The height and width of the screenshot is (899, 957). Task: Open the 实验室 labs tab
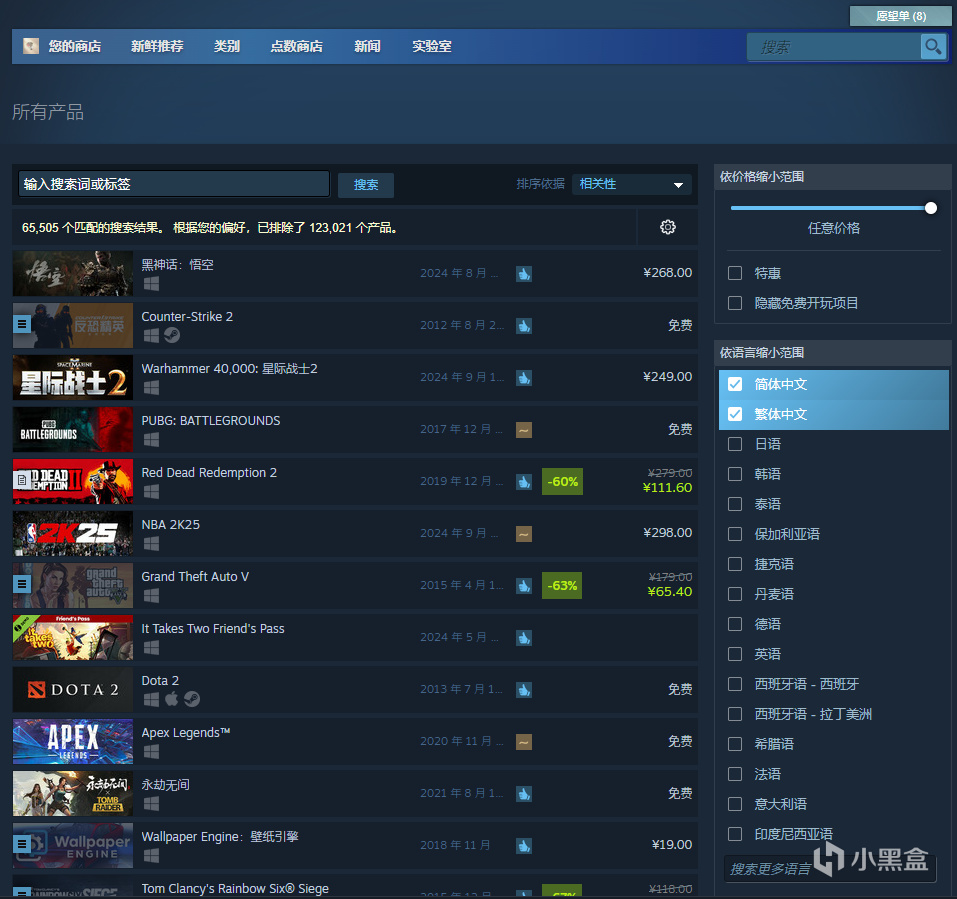pyautogui.click(x=432, y=46)
